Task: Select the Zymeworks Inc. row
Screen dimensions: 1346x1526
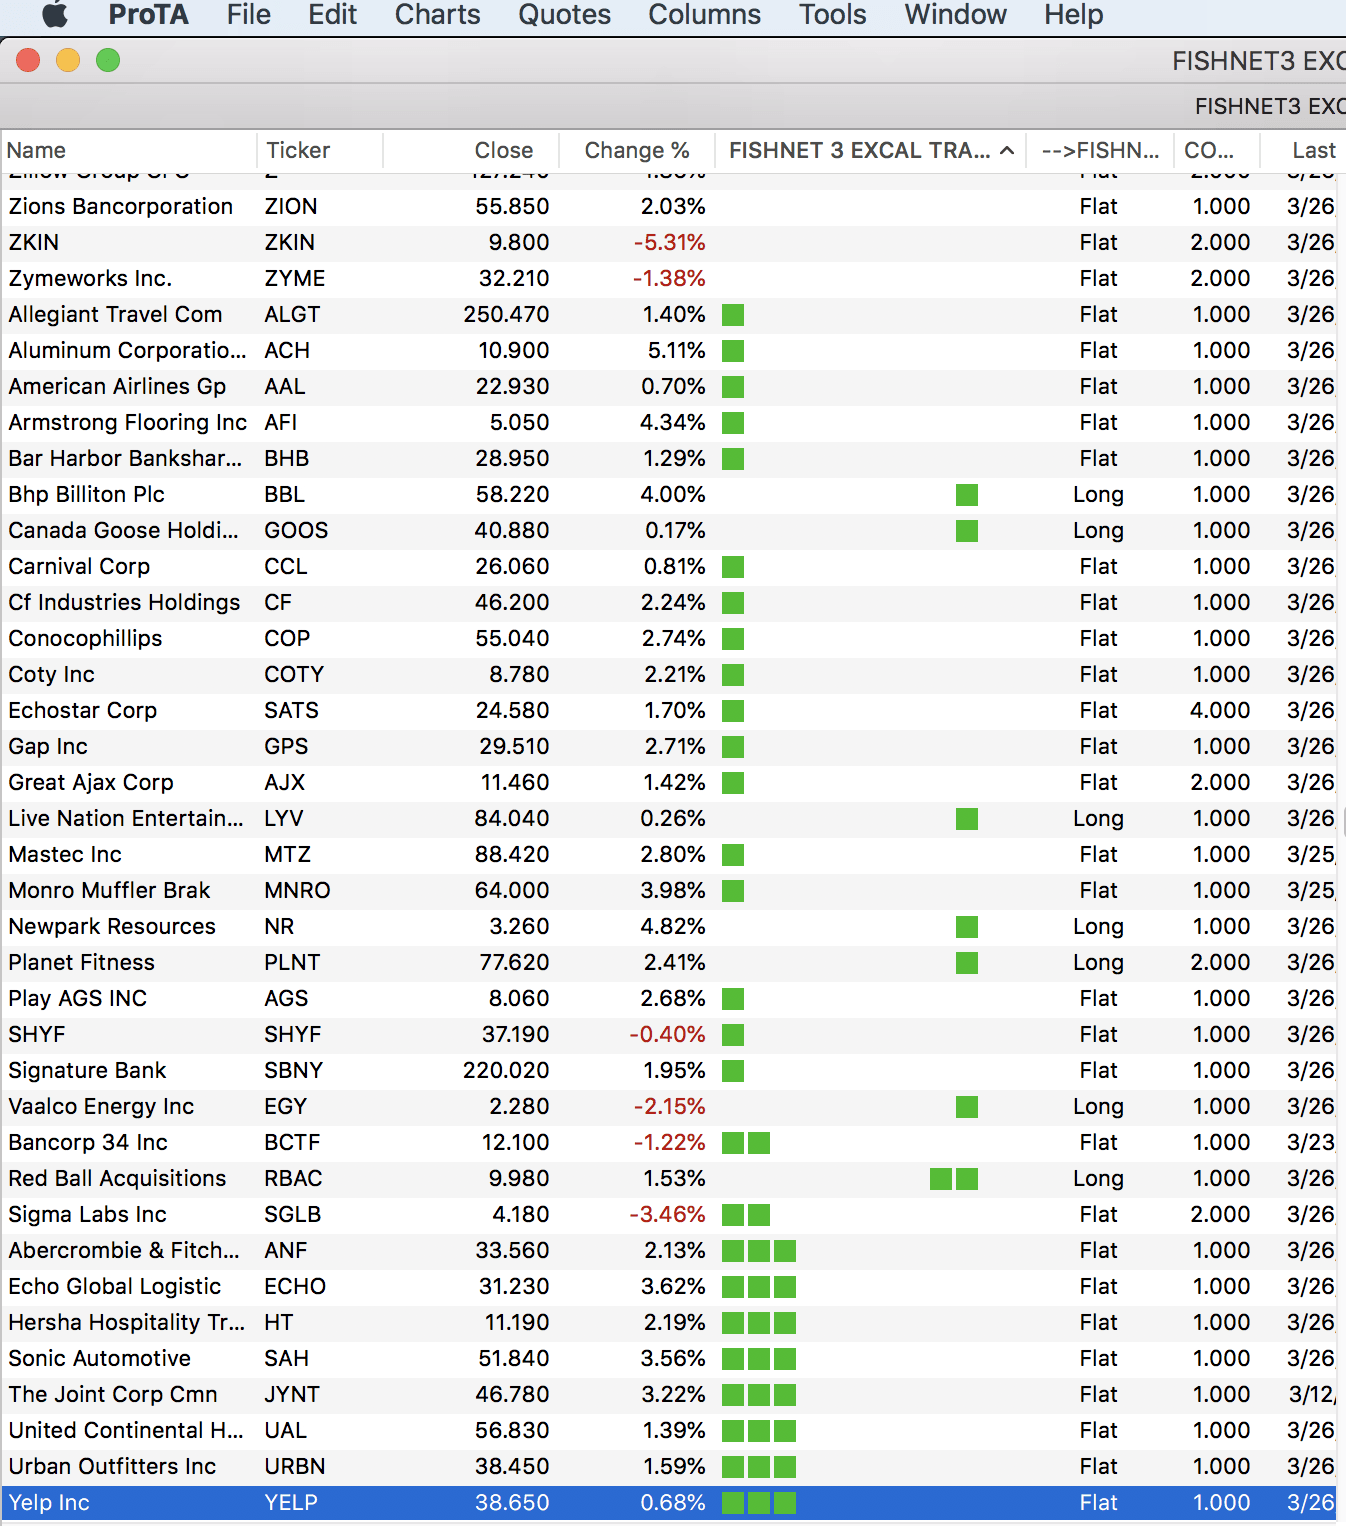Action: 669,279
